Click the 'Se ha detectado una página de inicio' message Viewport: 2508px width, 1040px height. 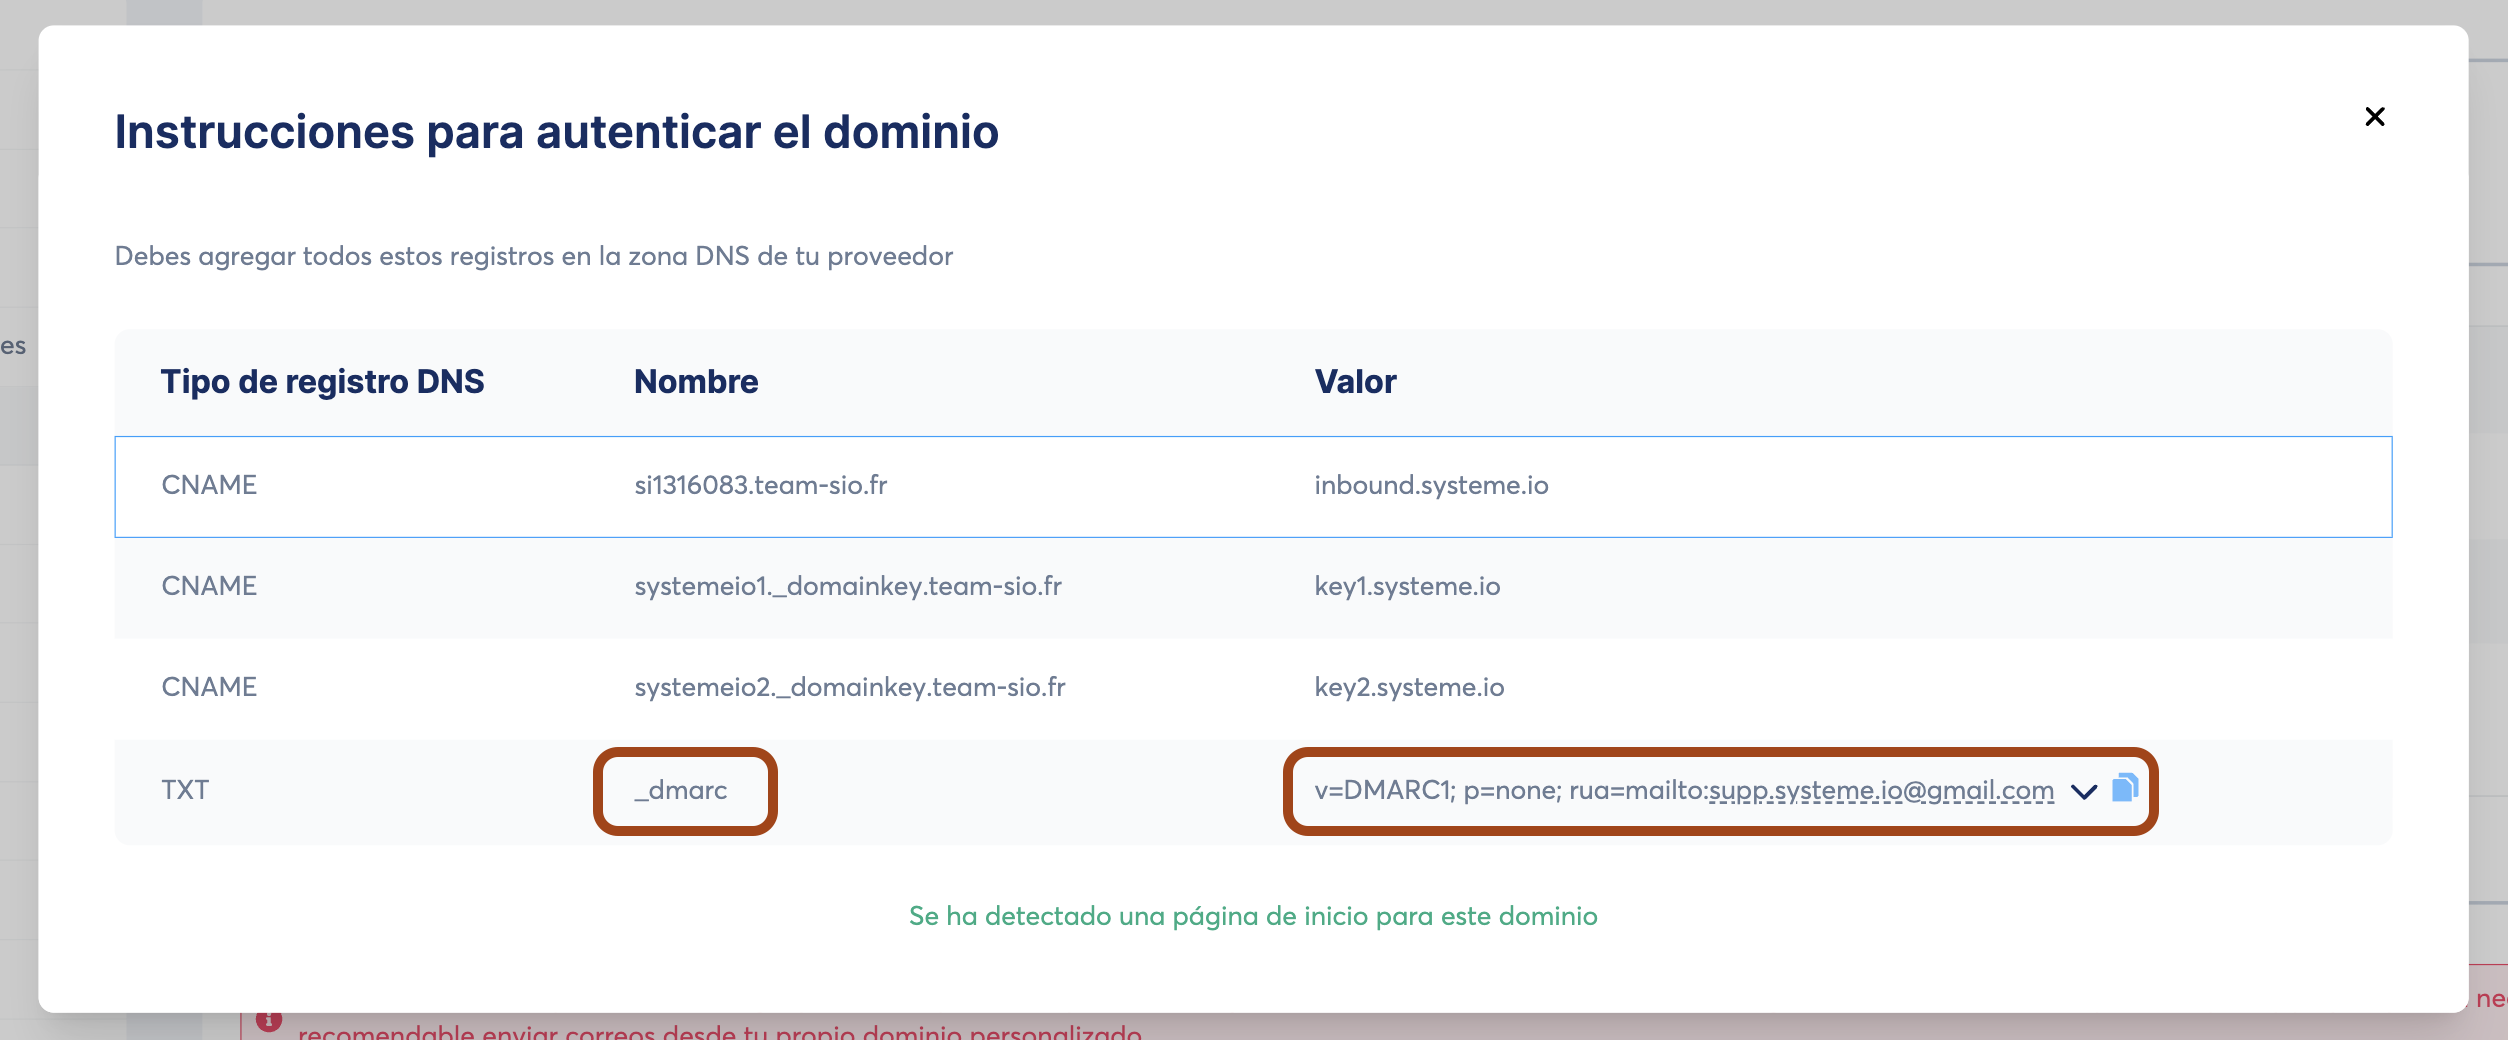[1253, 916]
